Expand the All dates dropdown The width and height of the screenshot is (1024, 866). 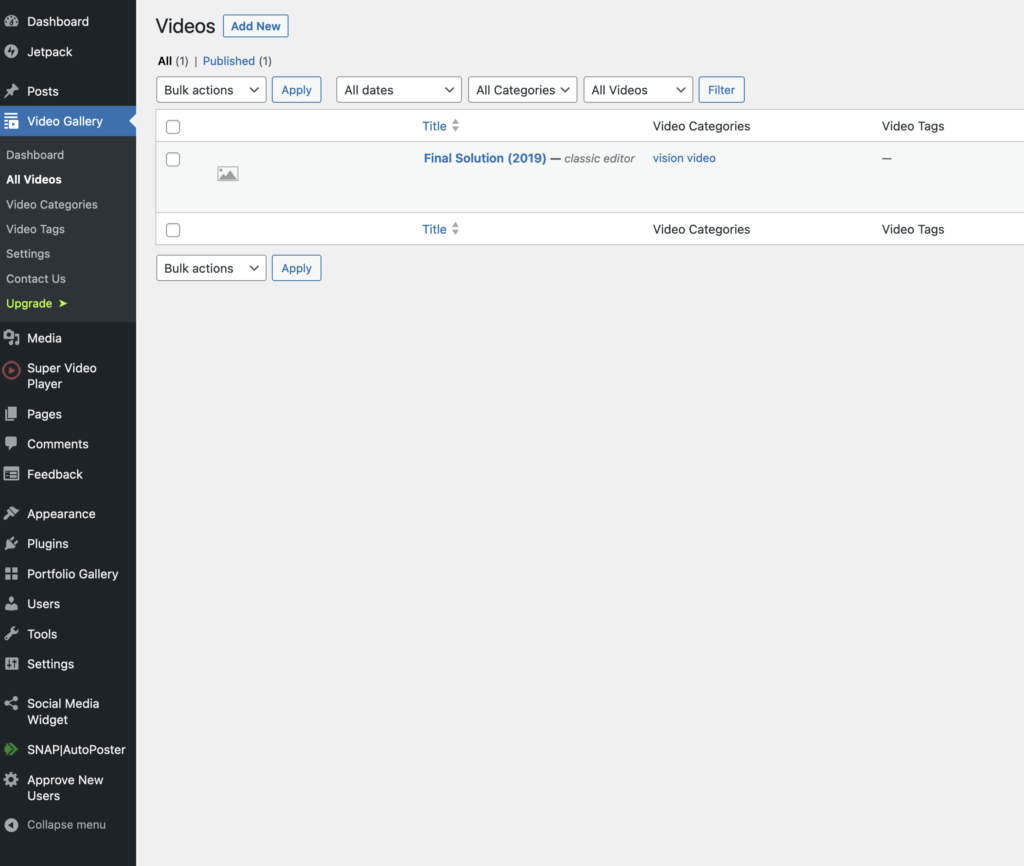(398, 90)
